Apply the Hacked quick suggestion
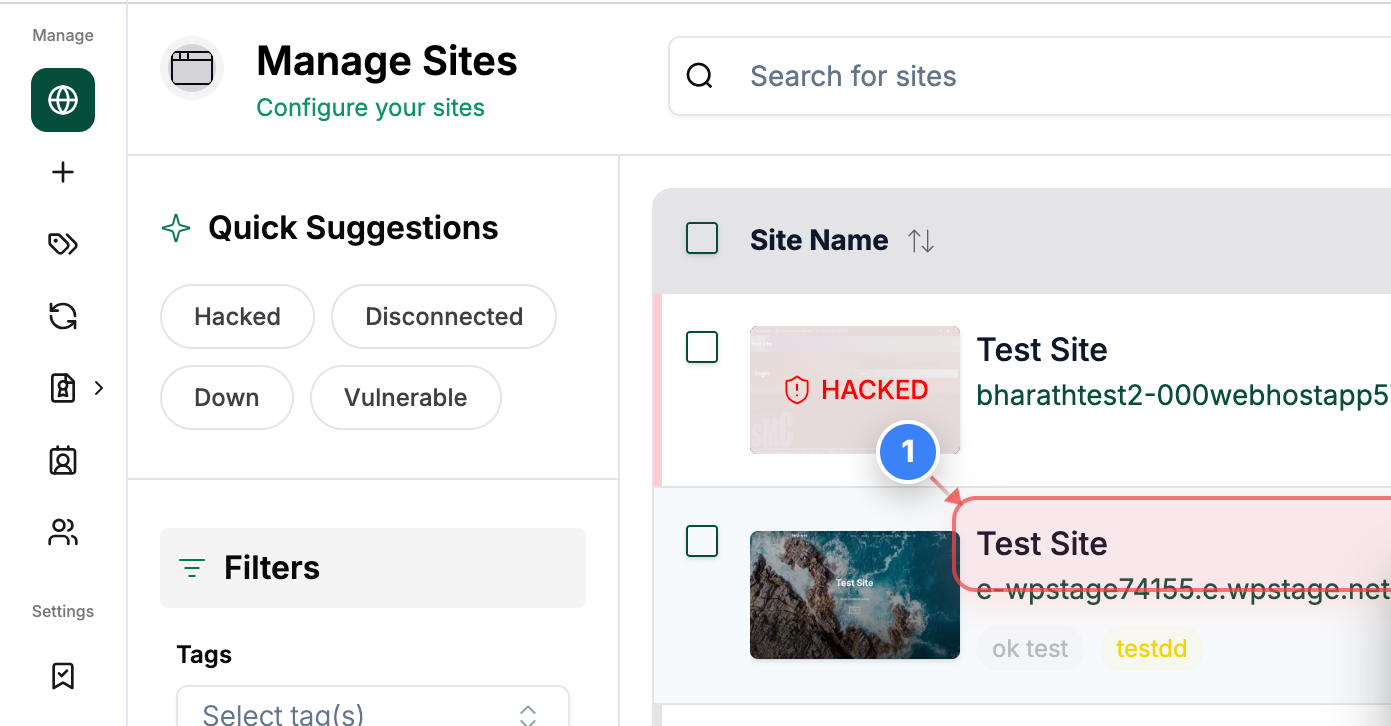This screenshot has width=1391, height=726. point(237,316)
